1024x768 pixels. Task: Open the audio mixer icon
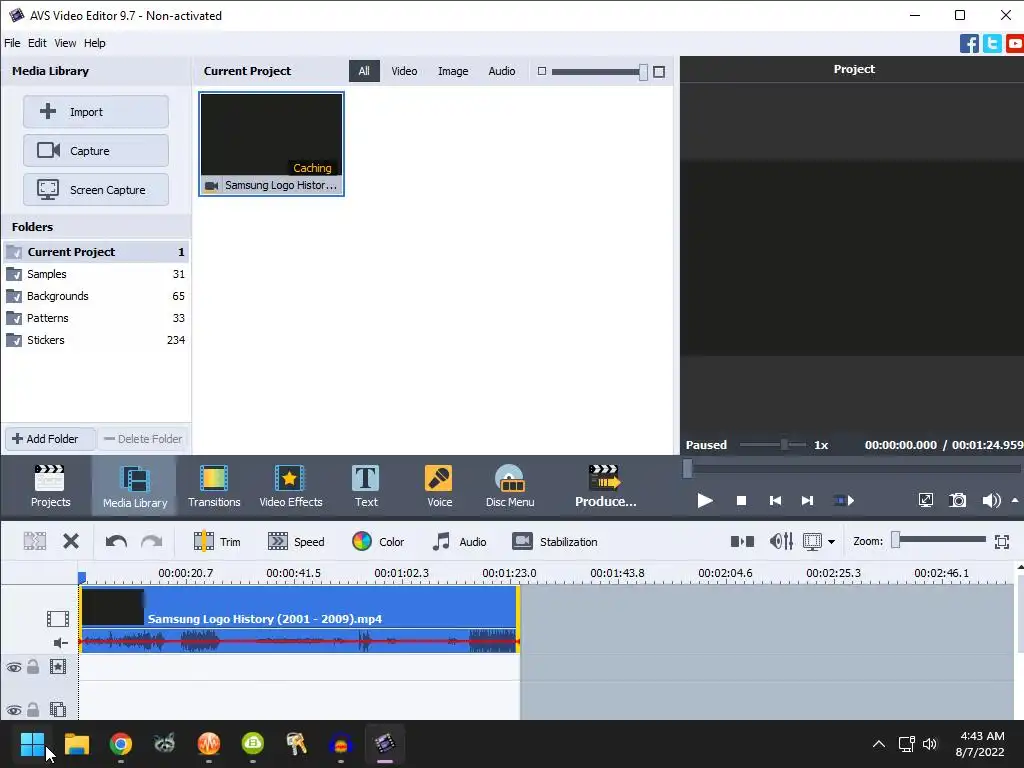coord(781,541)
